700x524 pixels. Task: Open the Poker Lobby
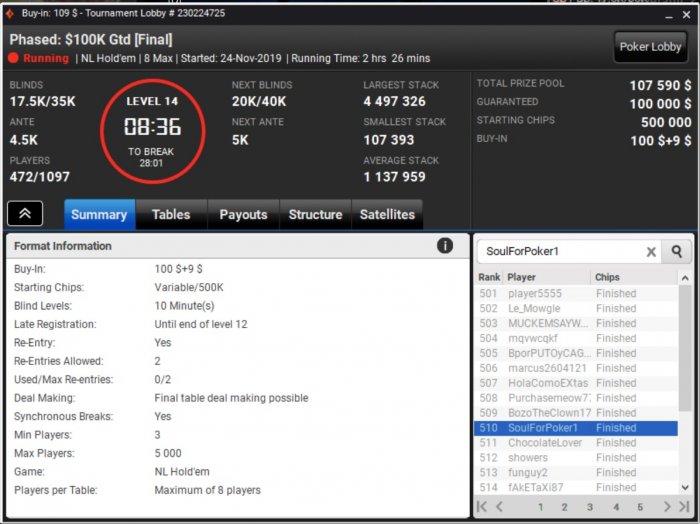point(650,47)
